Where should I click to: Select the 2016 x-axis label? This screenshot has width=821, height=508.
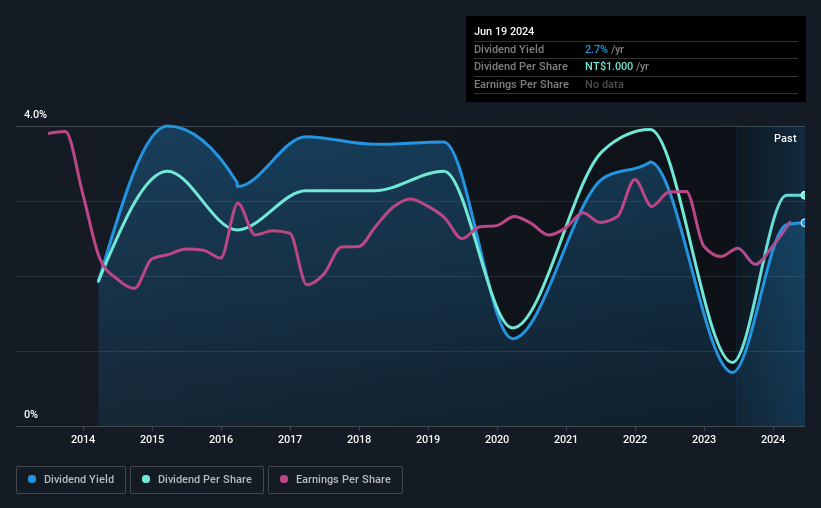221,439
